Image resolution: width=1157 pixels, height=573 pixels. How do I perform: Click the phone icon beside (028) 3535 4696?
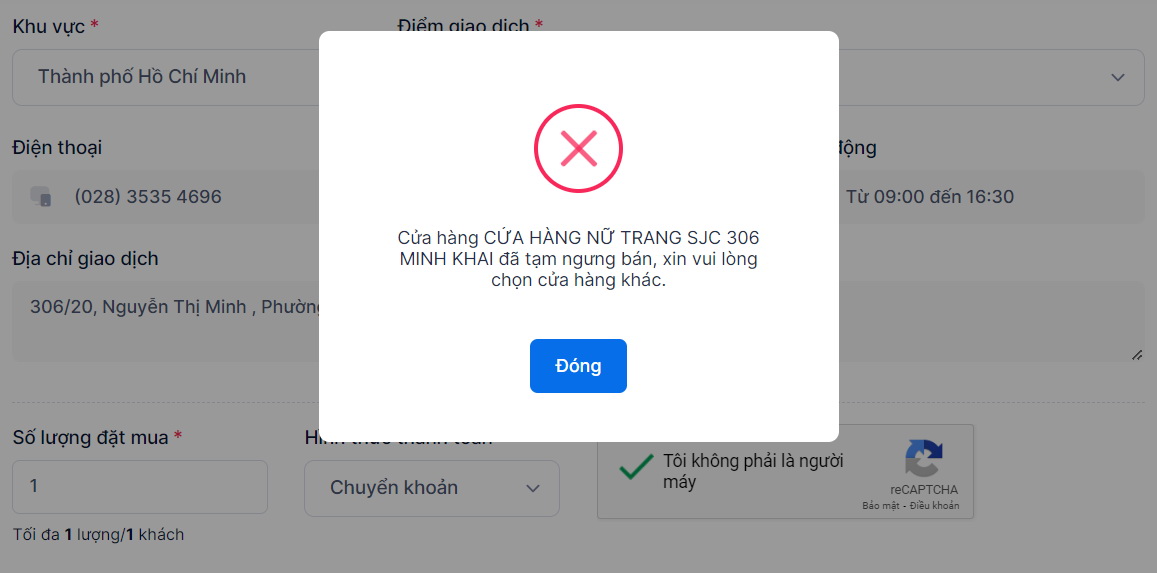tap(41, 196)
